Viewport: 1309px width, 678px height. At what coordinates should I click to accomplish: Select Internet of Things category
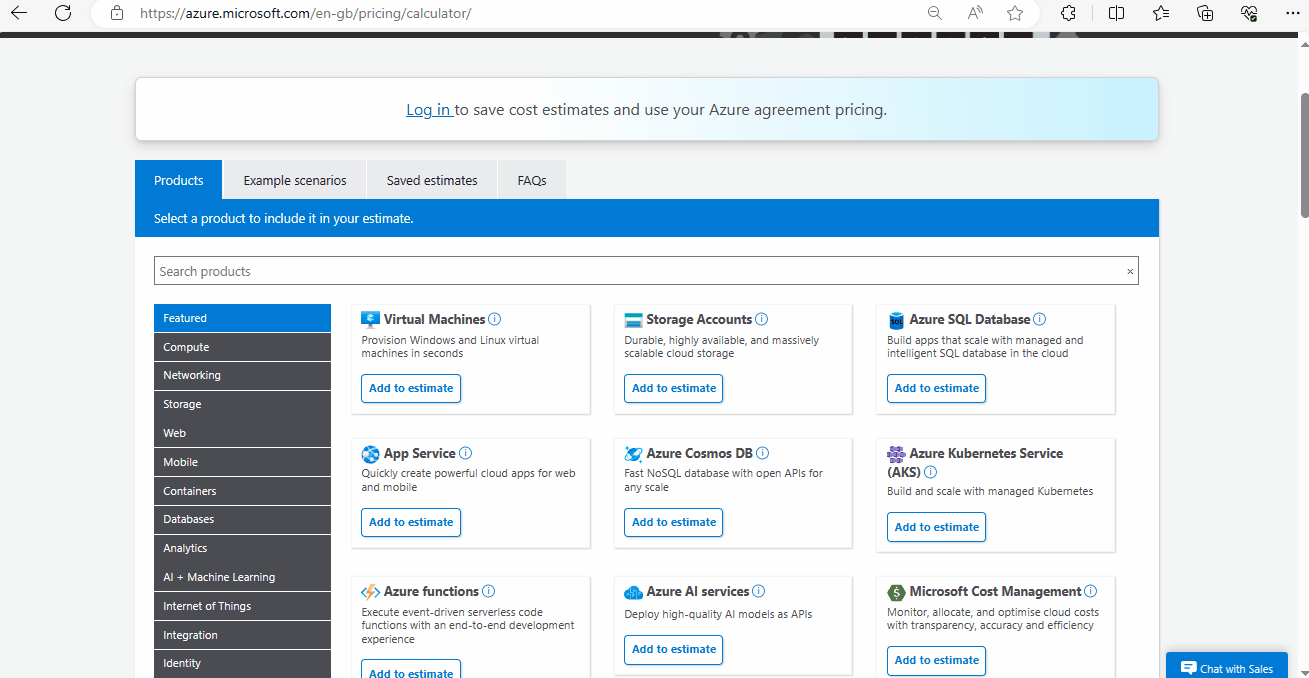click(x=242, y=606)
